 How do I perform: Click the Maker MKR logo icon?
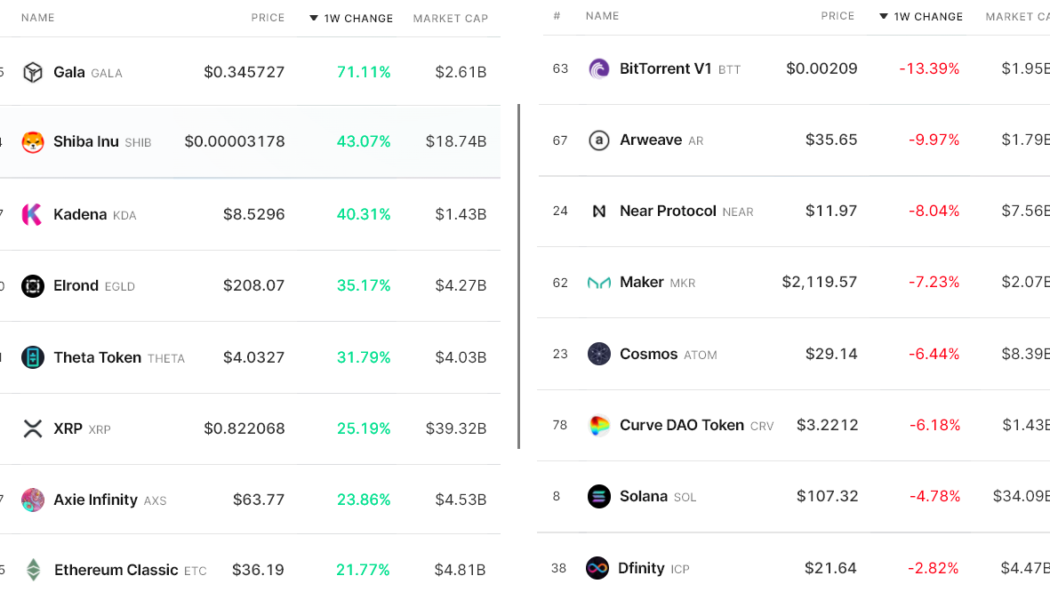coord(598,282)
